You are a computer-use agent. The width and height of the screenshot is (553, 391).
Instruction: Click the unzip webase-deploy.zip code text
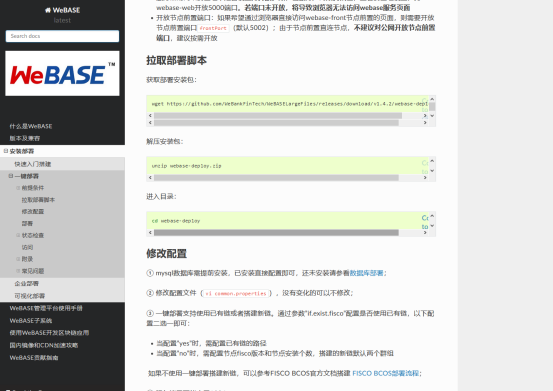[x=187, y=166]
